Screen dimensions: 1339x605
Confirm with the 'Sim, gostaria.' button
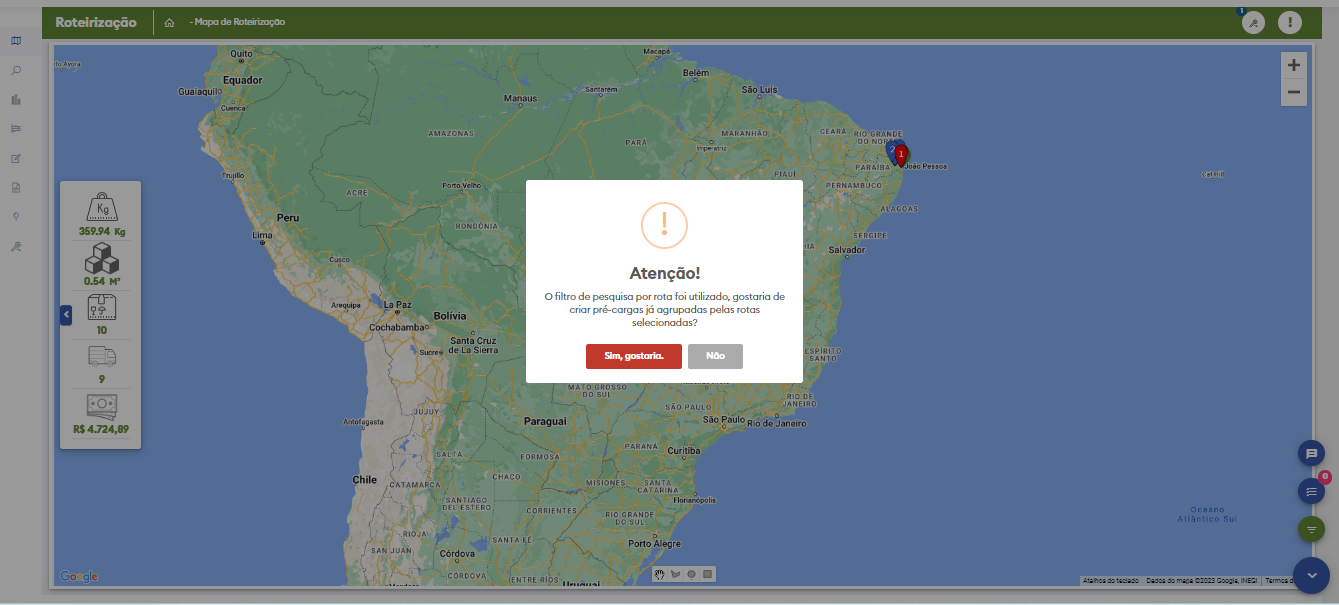634,356
